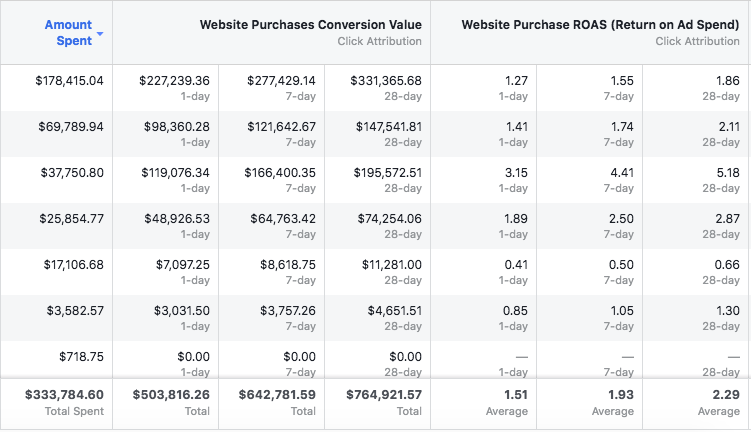Select 7-day value $64,763.42
This screenshot has height=432, width=751.
[283, 218]
